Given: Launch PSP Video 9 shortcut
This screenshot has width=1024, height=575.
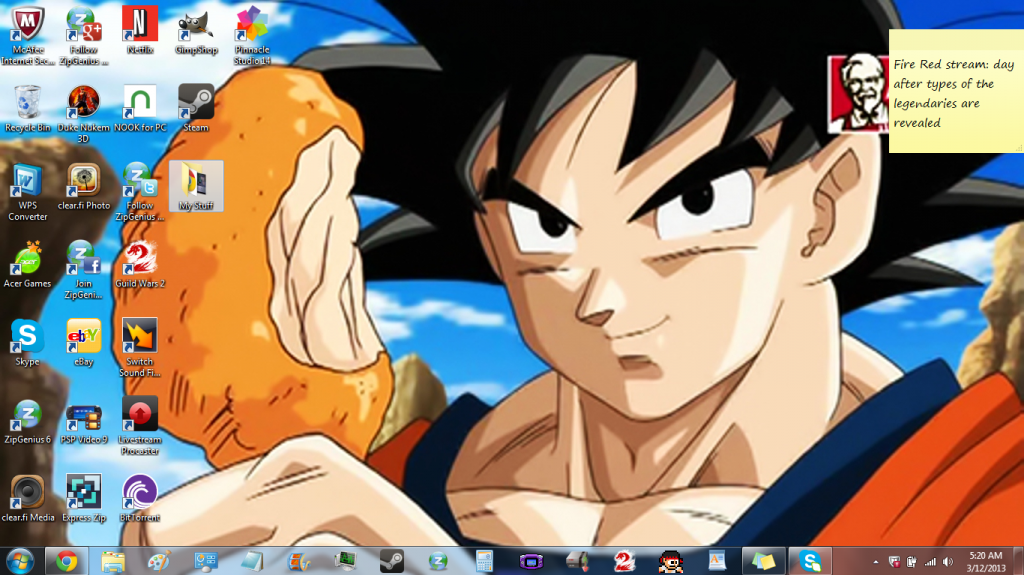Looking at the screenshot, I should pos(84,420).
